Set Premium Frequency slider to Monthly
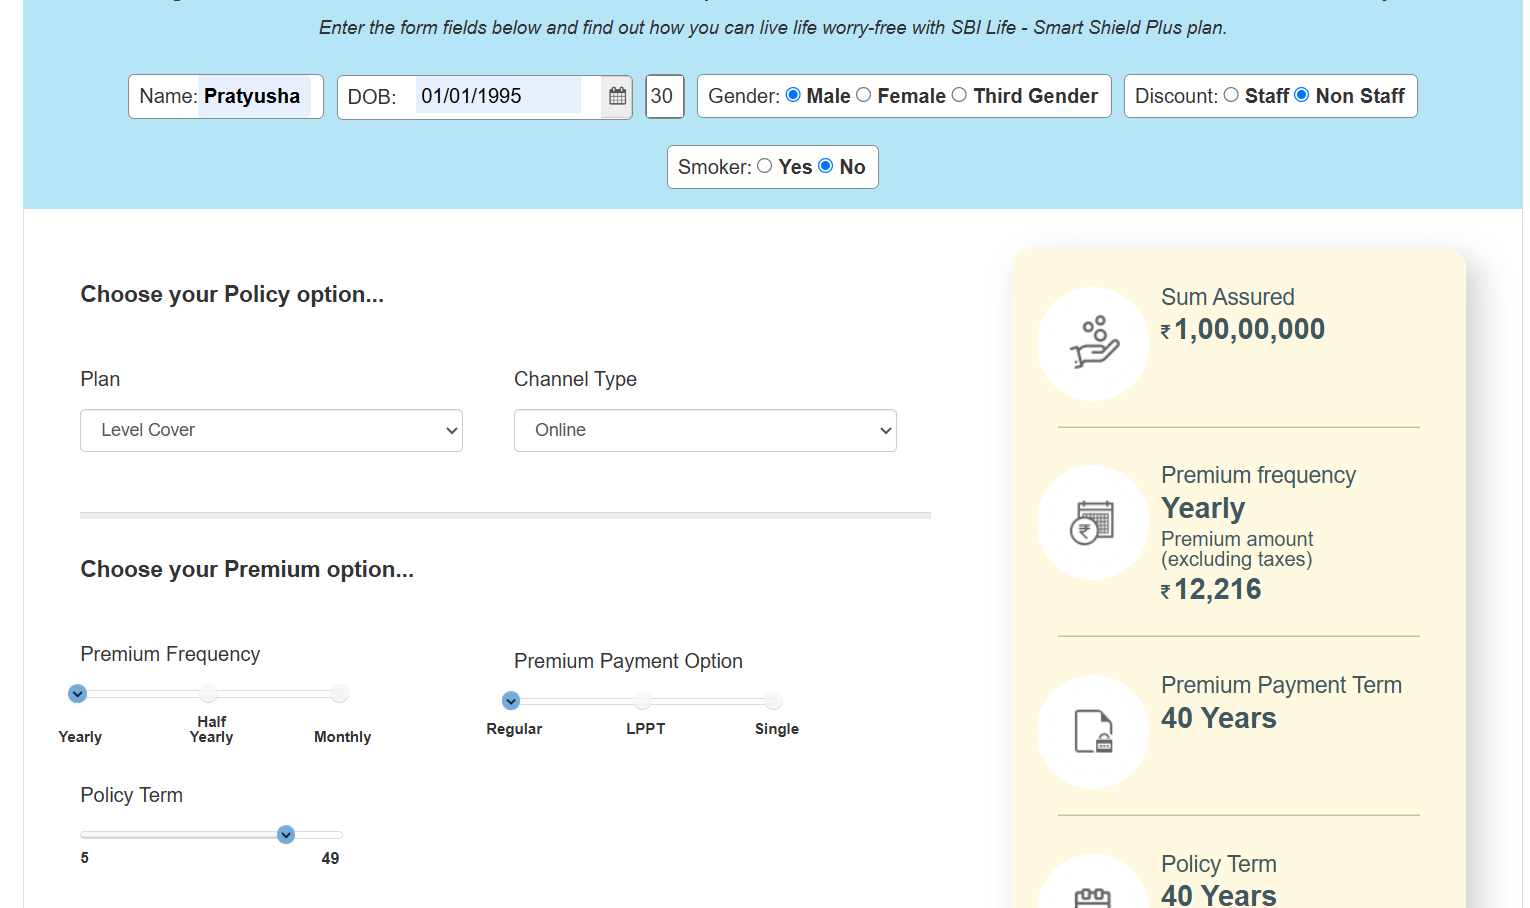1530x908 pixels. pyautogui.click(x=340, y=693)
